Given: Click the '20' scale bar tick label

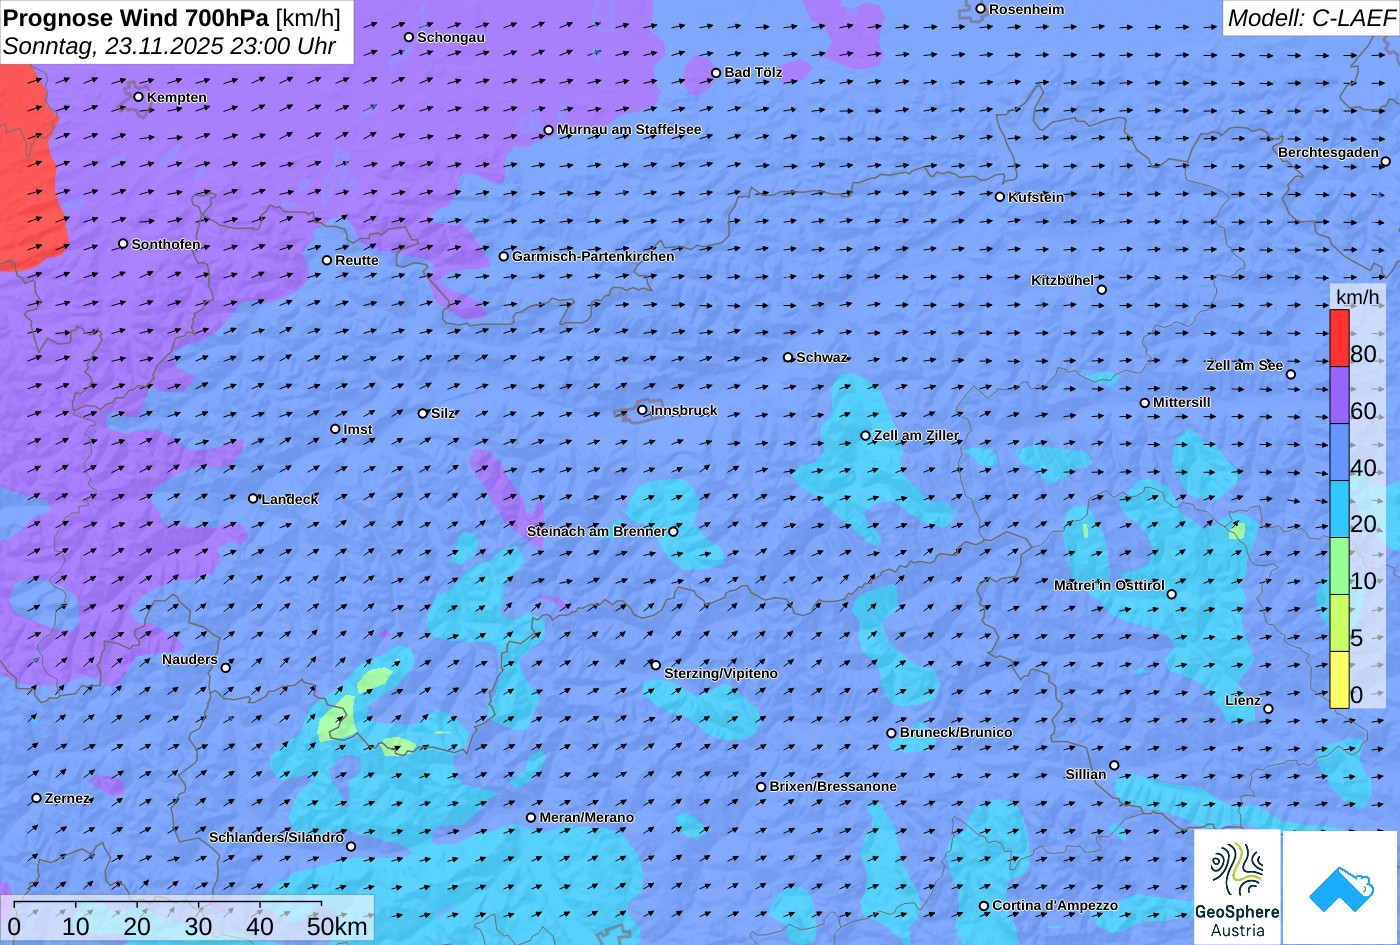Looking at the screenshot, I should [x=137, y=927].
